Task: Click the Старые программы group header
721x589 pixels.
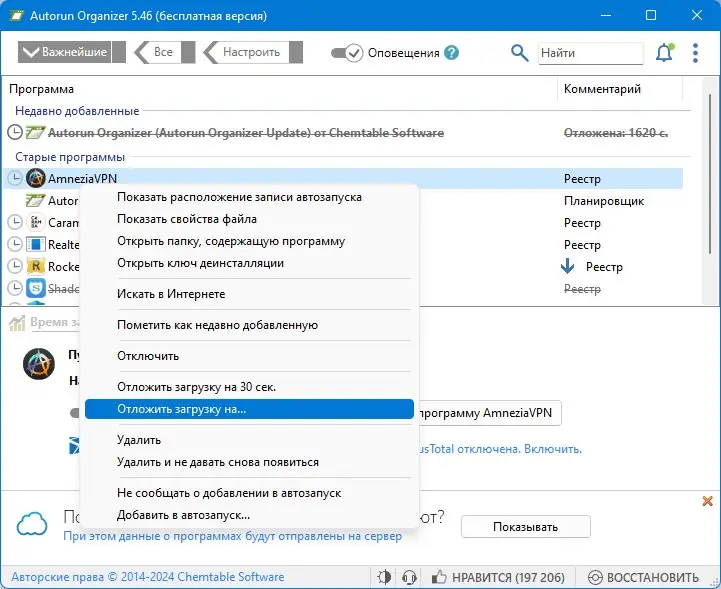Action: [x=70, y=157]
